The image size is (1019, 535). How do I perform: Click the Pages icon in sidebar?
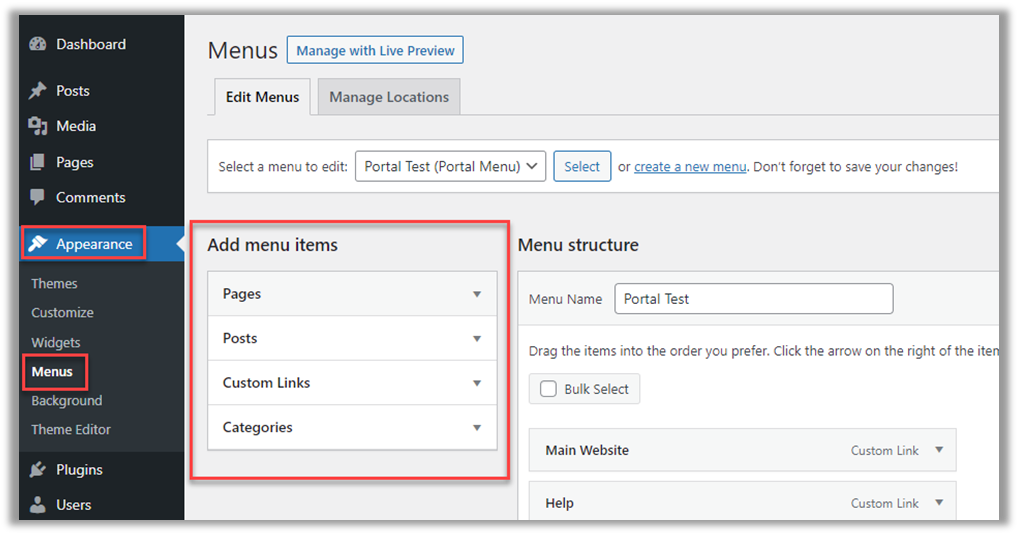coord(38,162)
